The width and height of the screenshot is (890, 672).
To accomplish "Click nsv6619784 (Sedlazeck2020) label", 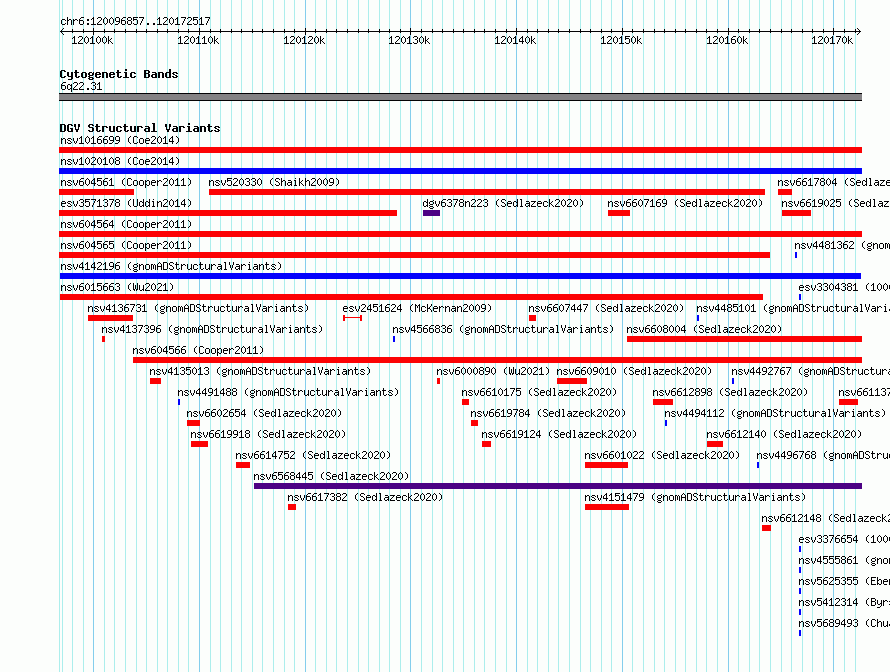I will pyautogui.click(x=548, y=413).
